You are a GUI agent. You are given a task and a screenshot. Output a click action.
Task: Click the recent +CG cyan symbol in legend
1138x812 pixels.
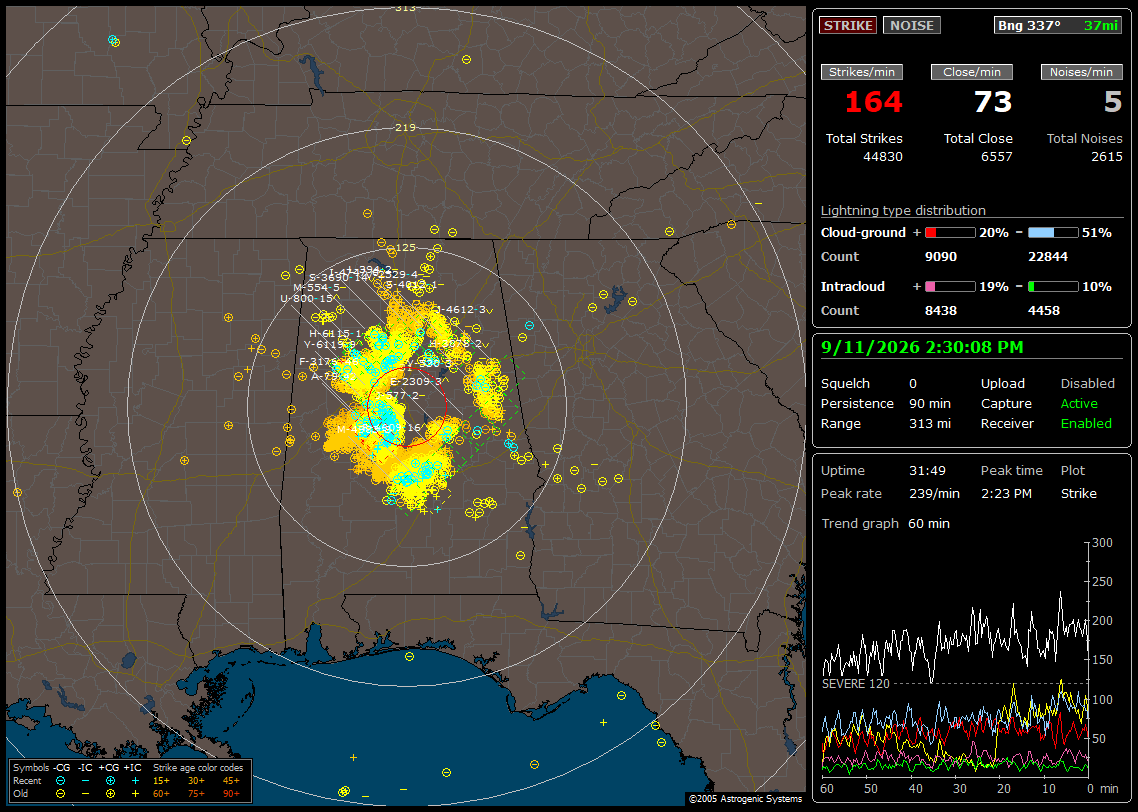click(110, 781)
